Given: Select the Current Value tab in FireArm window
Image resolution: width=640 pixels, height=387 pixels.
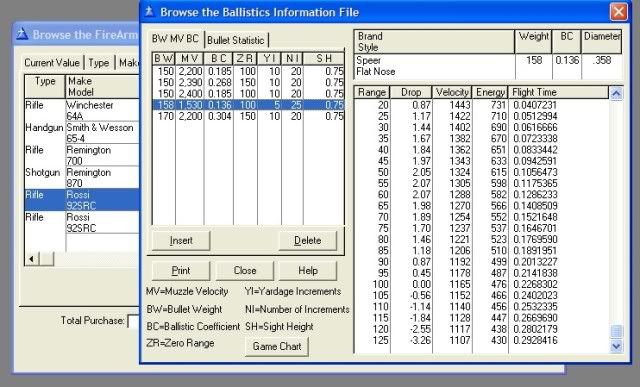Looking at the screenshot, I should point(52,63).
